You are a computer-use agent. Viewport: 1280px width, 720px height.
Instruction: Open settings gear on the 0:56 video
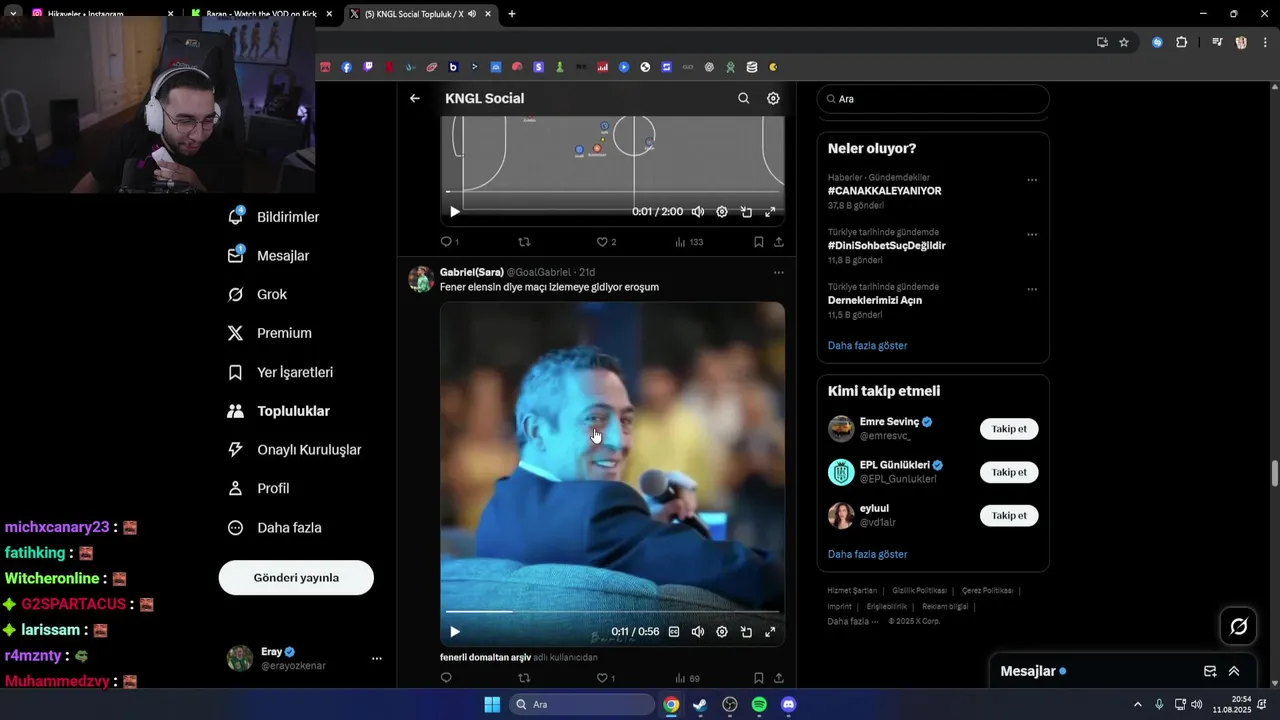(x=722, y=632)
